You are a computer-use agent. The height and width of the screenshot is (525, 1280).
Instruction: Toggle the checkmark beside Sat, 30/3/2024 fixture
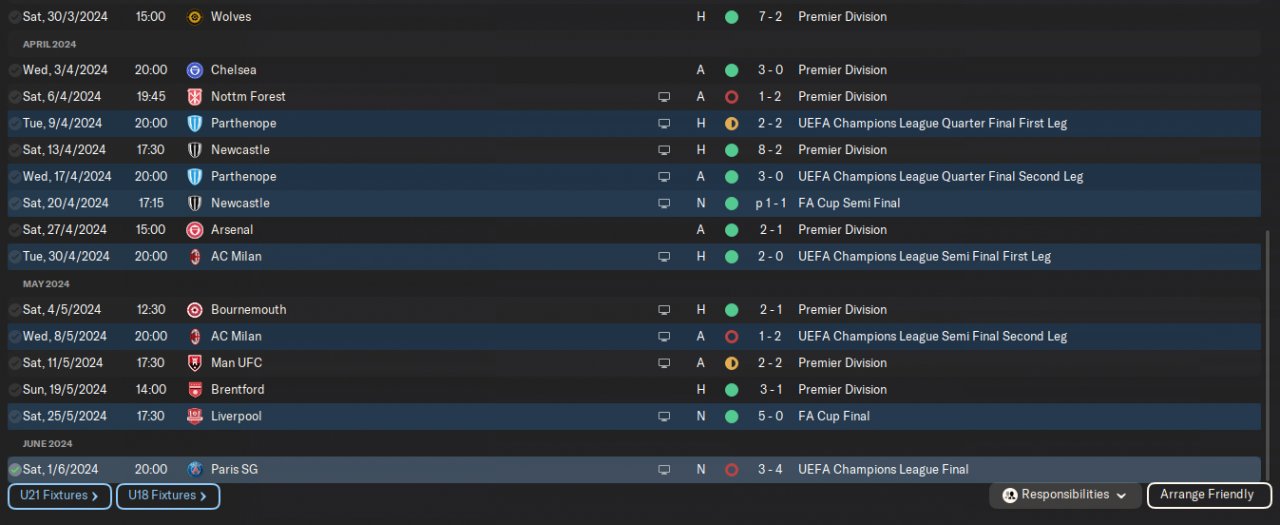pyautogui.click(x=14, y=17)
